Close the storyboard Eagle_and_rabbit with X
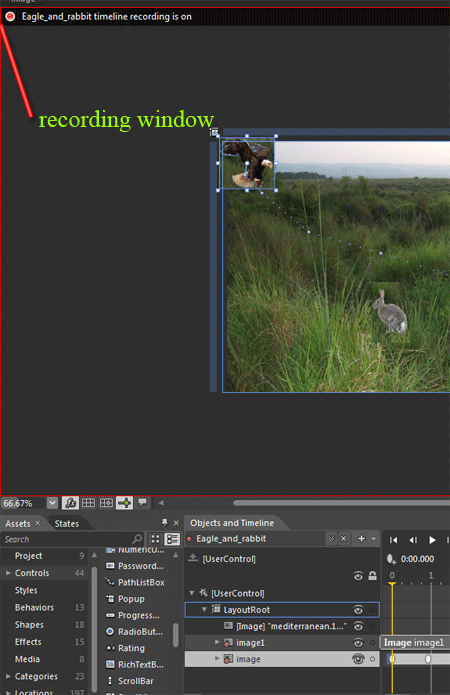 [343, 539]
